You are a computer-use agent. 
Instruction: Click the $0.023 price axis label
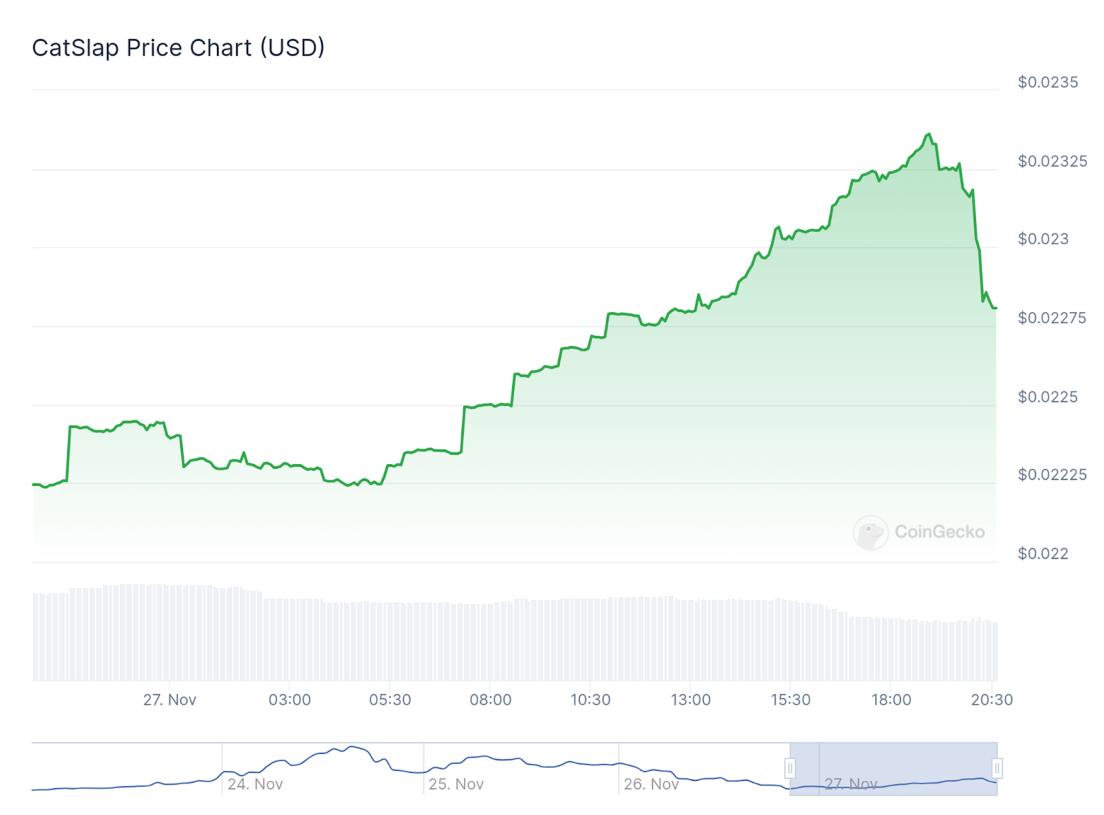point(1043,239)
